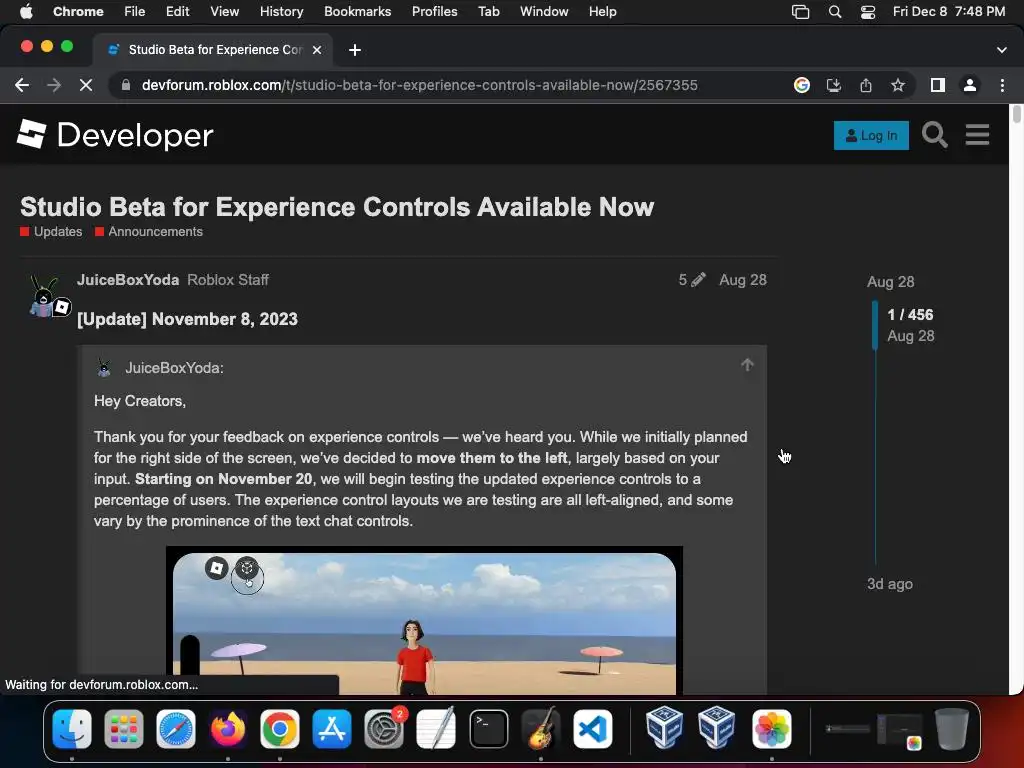Open the Tab menu

(x=488, y=11)
